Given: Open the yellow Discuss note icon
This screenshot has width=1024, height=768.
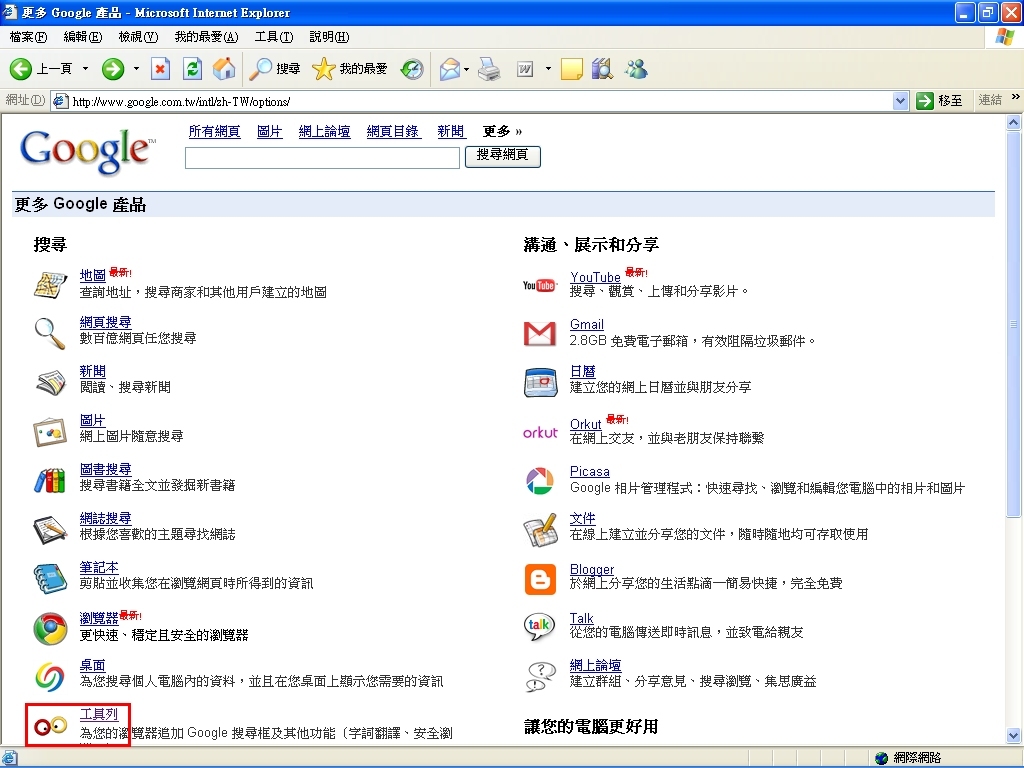Looking at the screenshot, I should 571,69.
